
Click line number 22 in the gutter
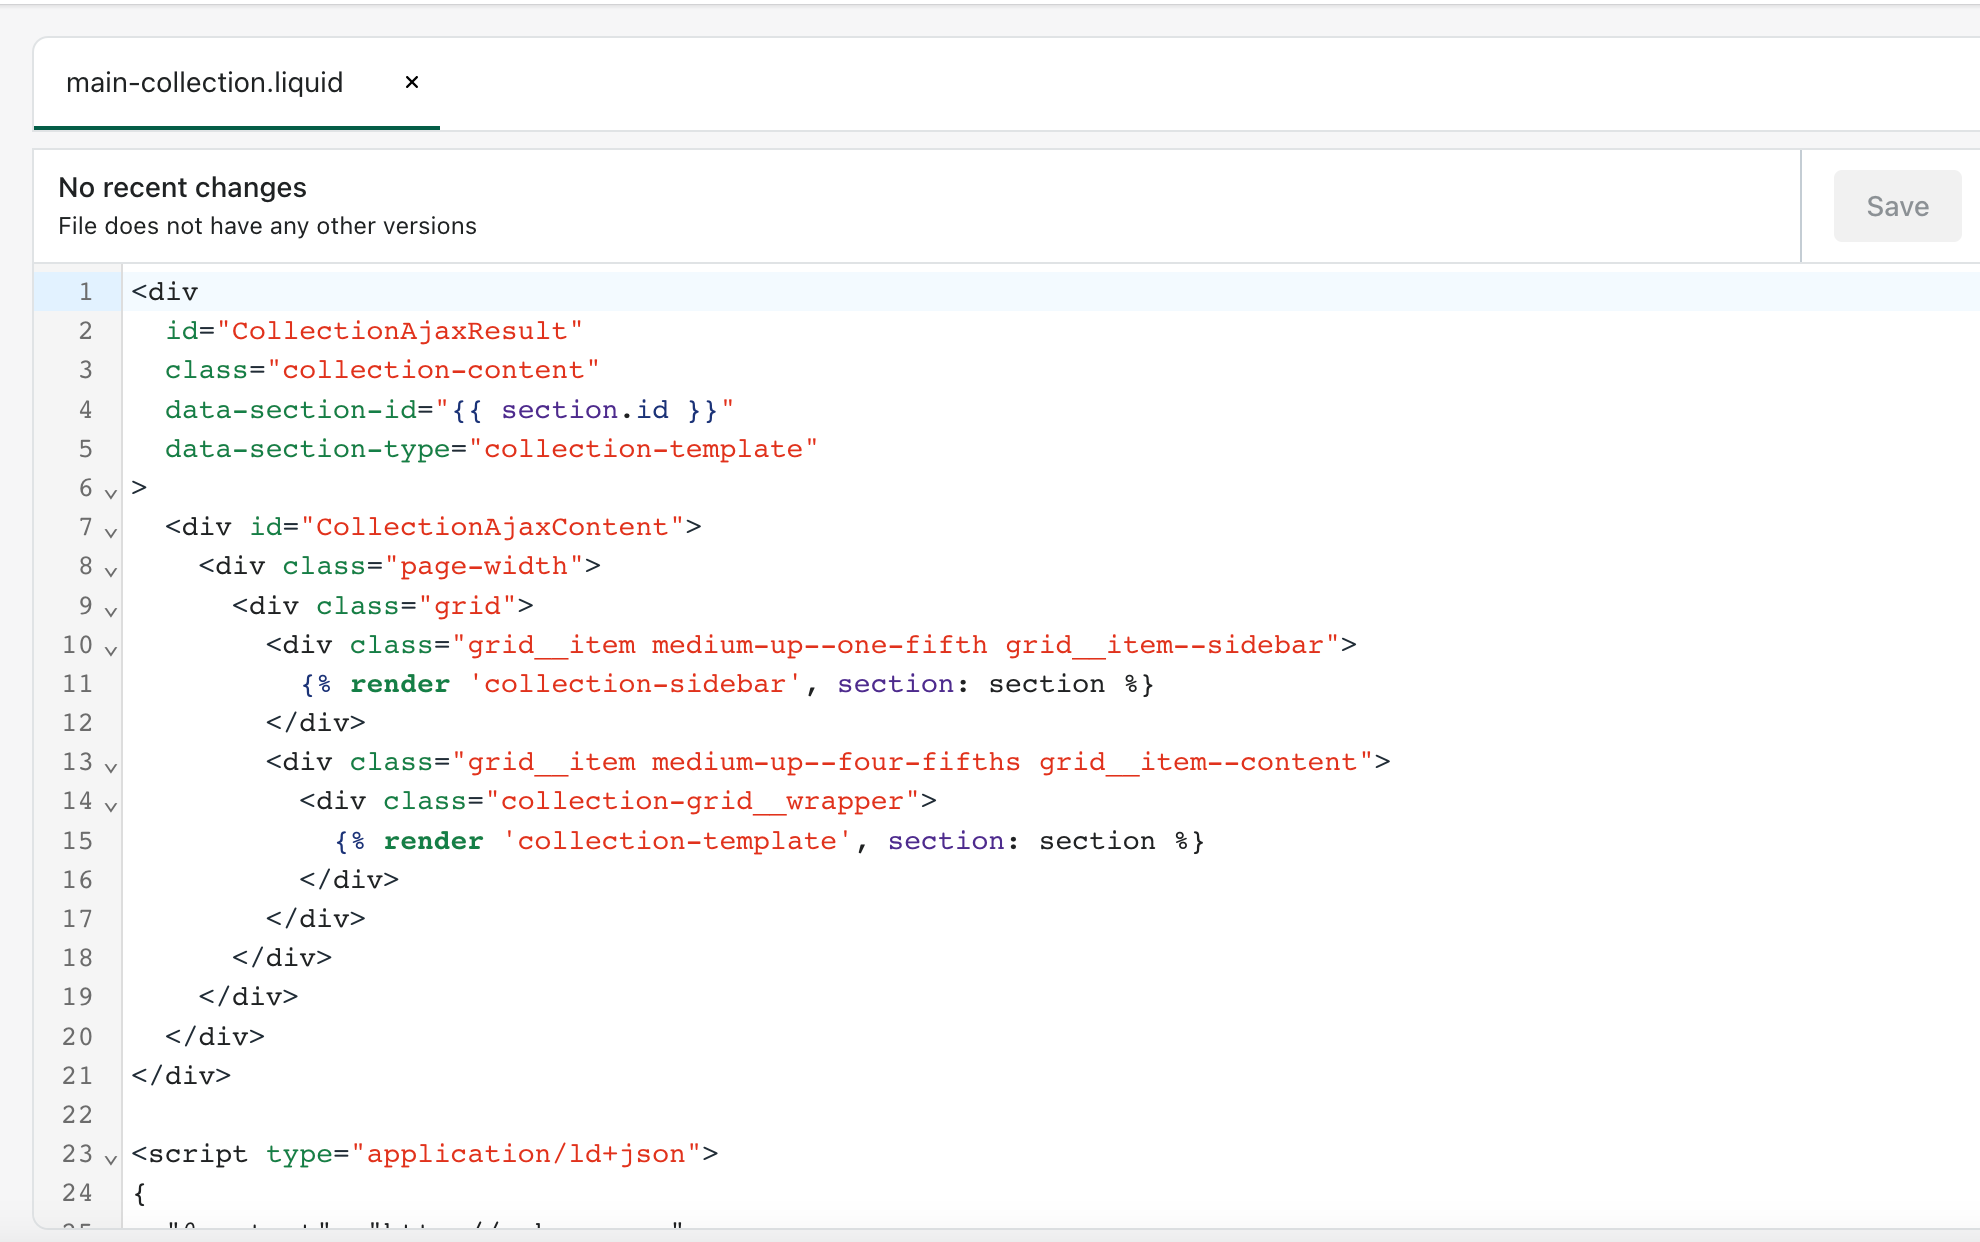click(77, 1115)
